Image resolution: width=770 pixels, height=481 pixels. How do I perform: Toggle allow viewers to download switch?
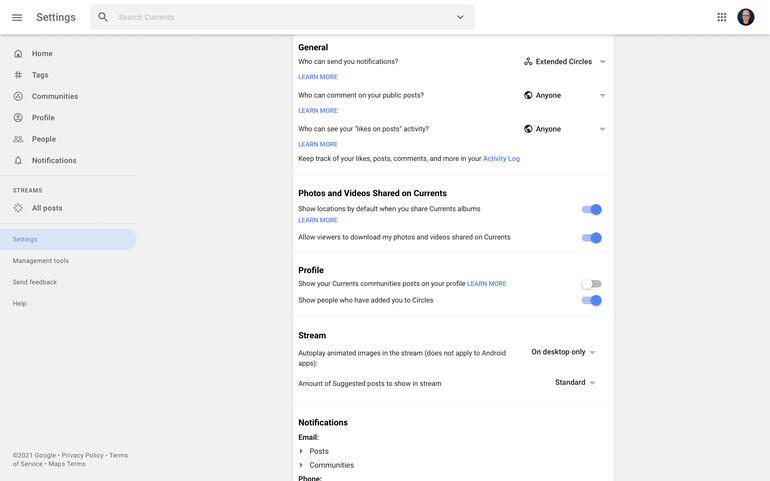pos(592,238)
